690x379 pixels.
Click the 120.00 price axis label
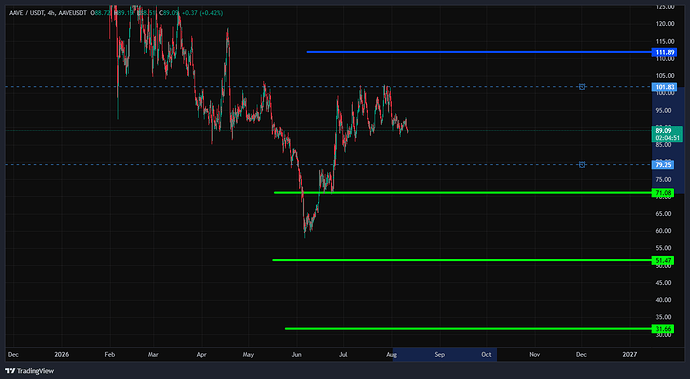pos(664,24)
